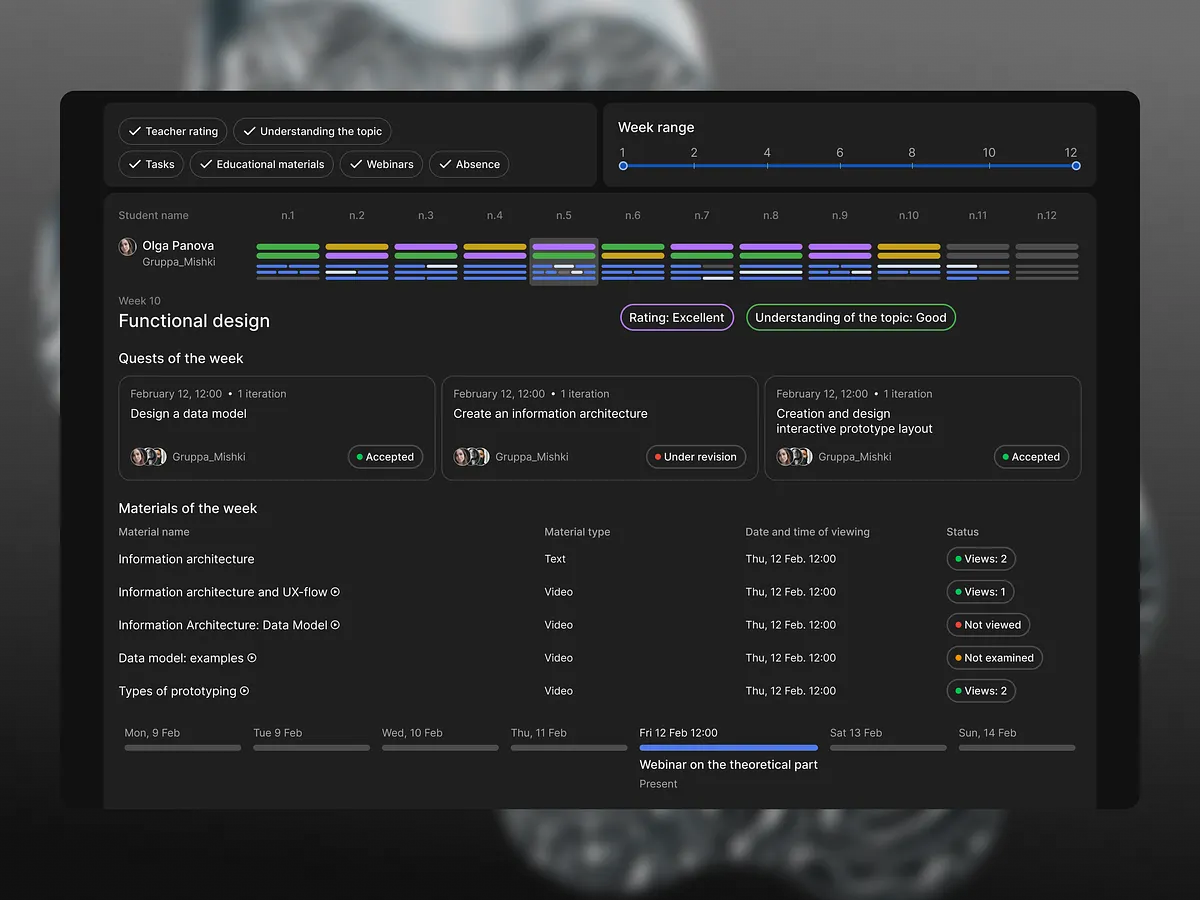Click the avatars on the prototype layout quest card
This screenshot has height=900, width=1200.
point(794,456)
